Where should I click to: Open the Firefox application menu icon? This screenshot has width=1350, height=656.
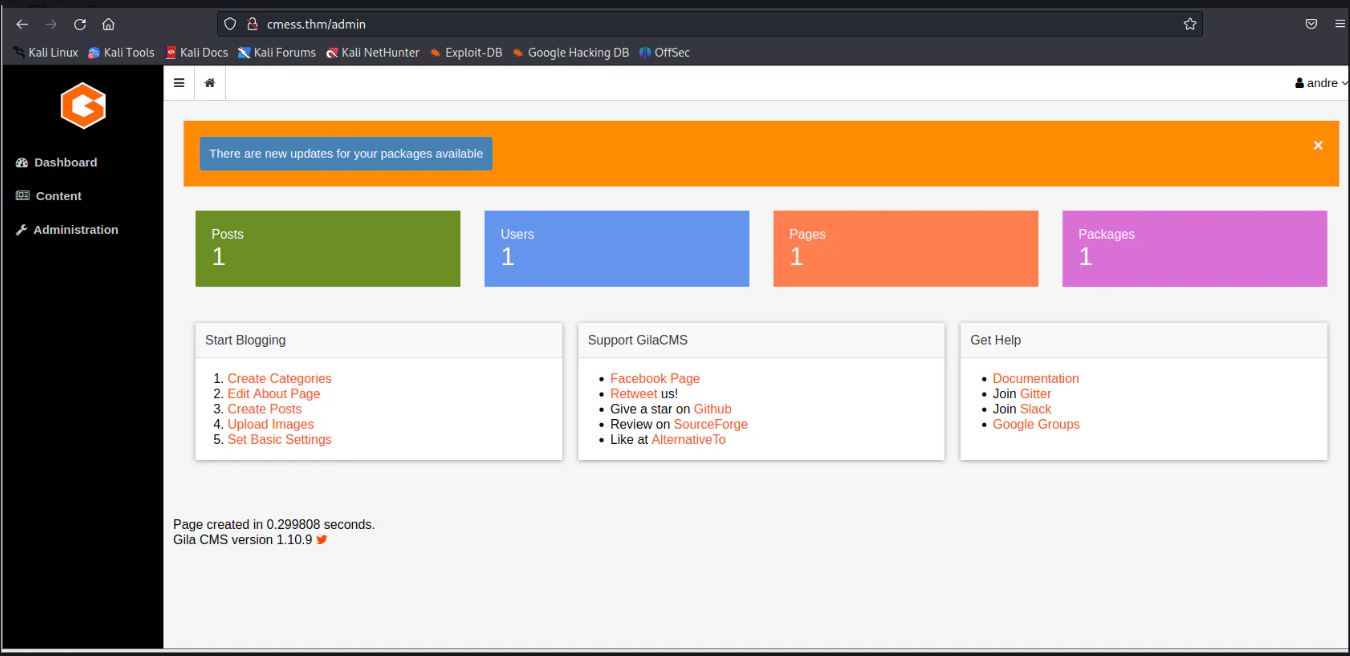coord(1339,24)
